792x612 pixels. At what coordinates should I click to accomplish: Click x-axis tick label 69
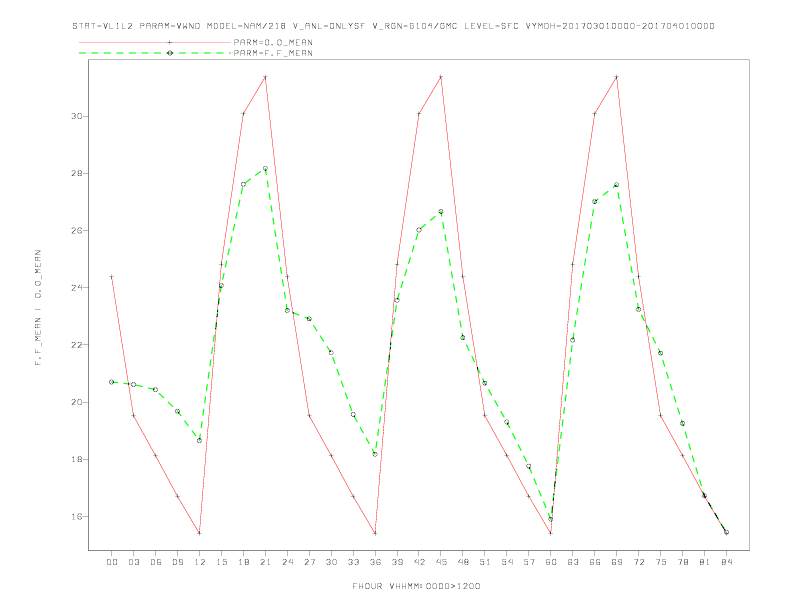pyautogui.click(x=616, y=562)
